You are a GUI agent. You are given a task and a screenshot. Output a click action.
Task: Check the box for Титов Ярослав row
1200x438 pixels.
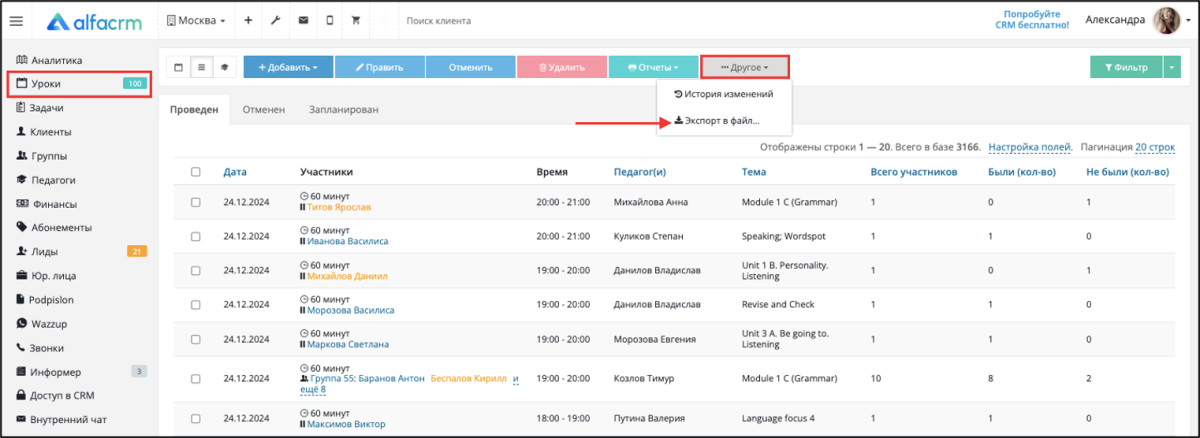click(196, 202)
